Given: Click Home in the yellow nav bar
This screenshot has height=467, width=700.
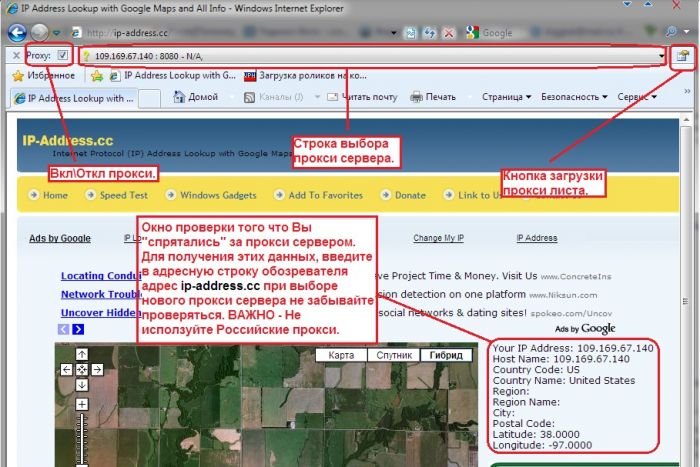Looking at the screenshot, I should pyautogui.click(x=48, y=196).
